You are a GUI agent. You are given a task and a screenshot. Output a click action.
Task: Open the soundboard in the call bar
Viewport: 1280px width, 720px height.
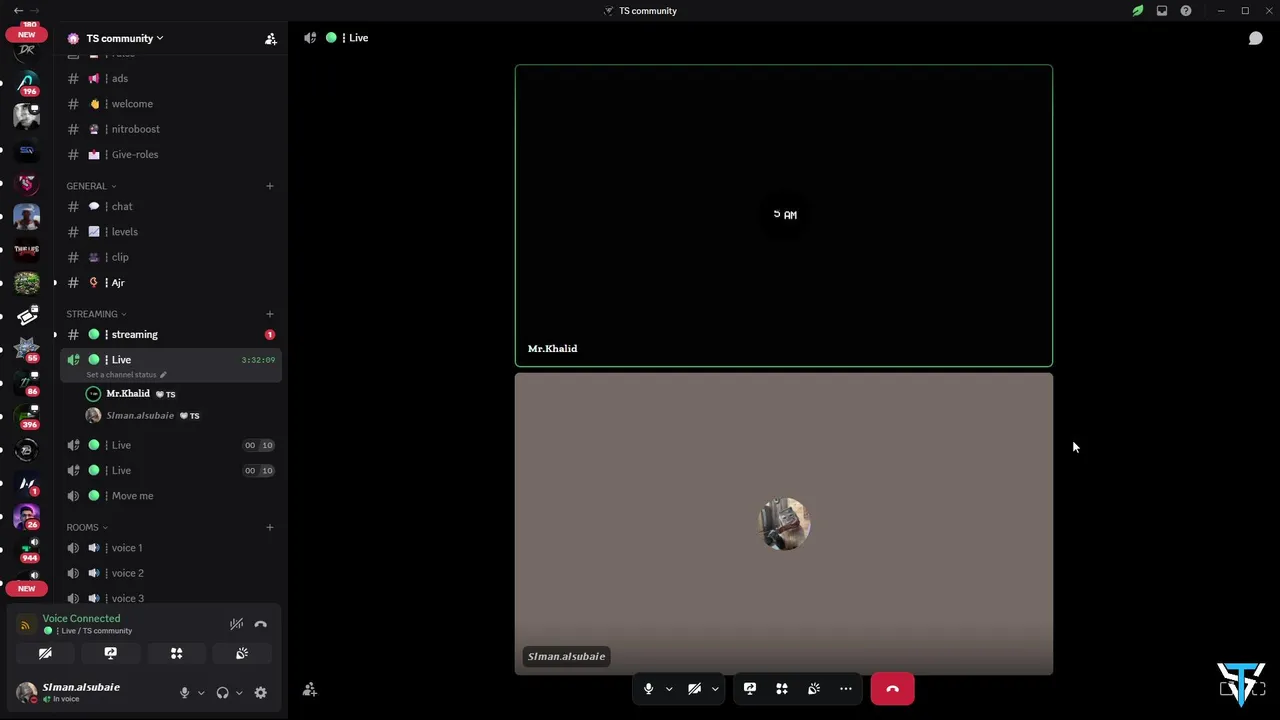(x=814, y=688)
